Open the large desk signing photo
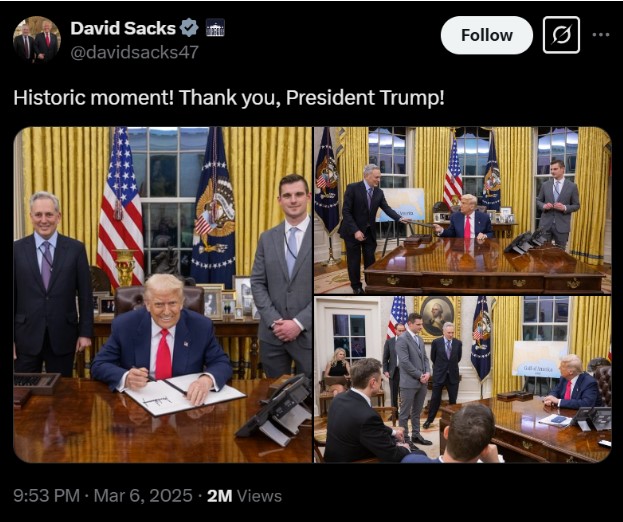The image size is (623, 522). point(163,295)
